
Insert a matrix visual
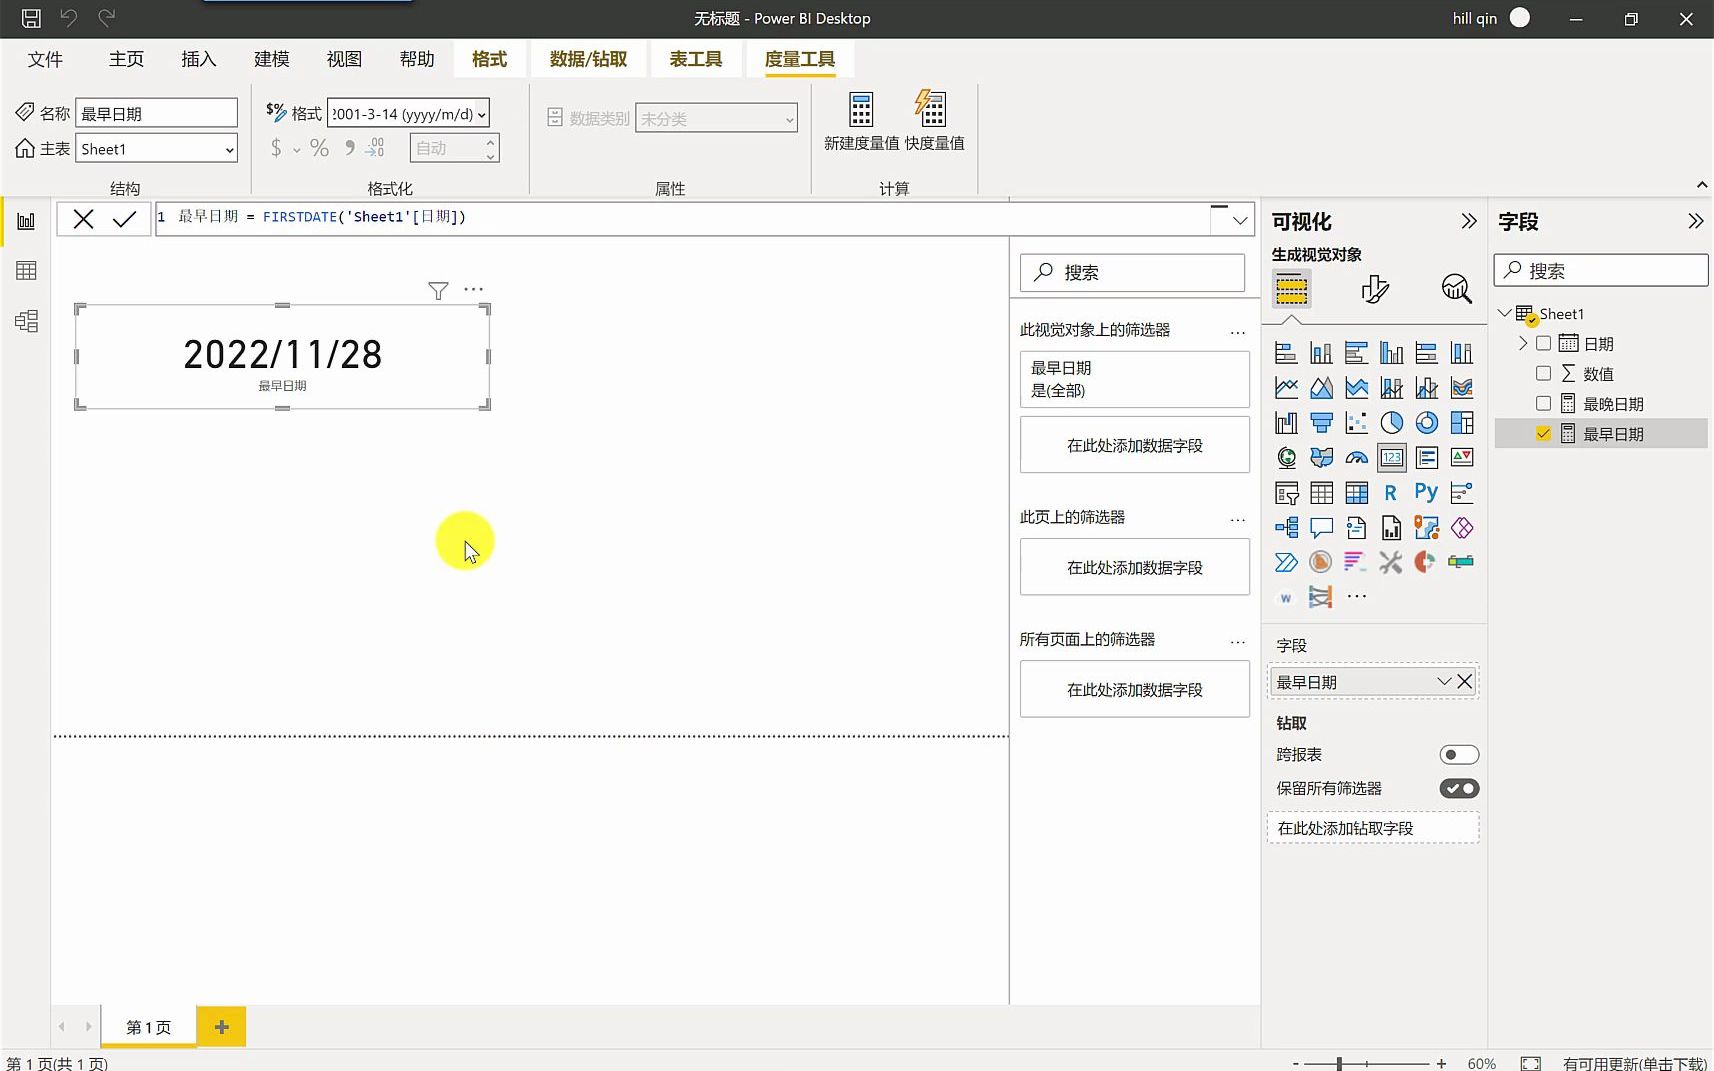click(1356, 493)
